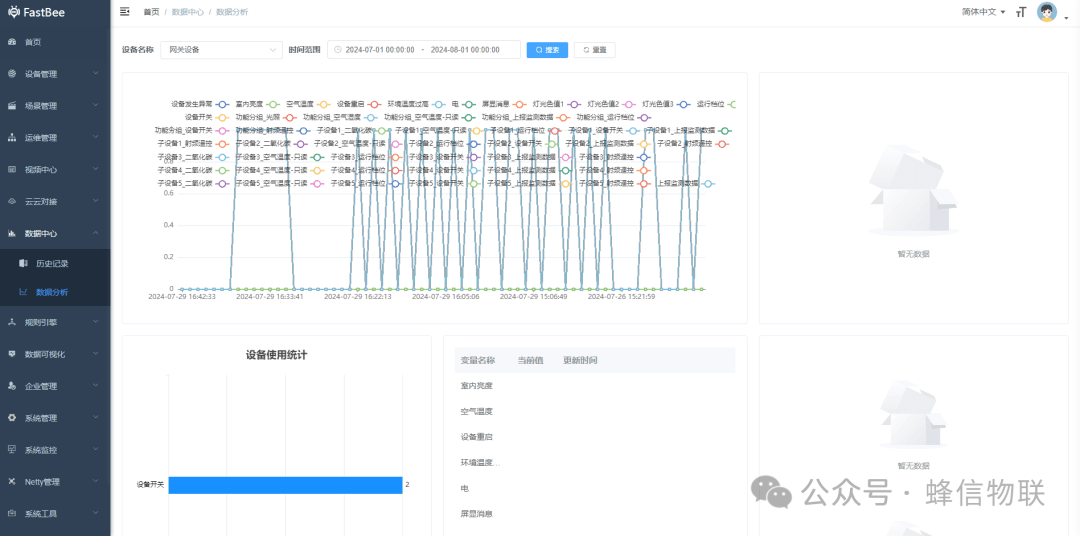1080x536 pixels.
Task: Click the 搜索 search button
Action: pos(548,50)
